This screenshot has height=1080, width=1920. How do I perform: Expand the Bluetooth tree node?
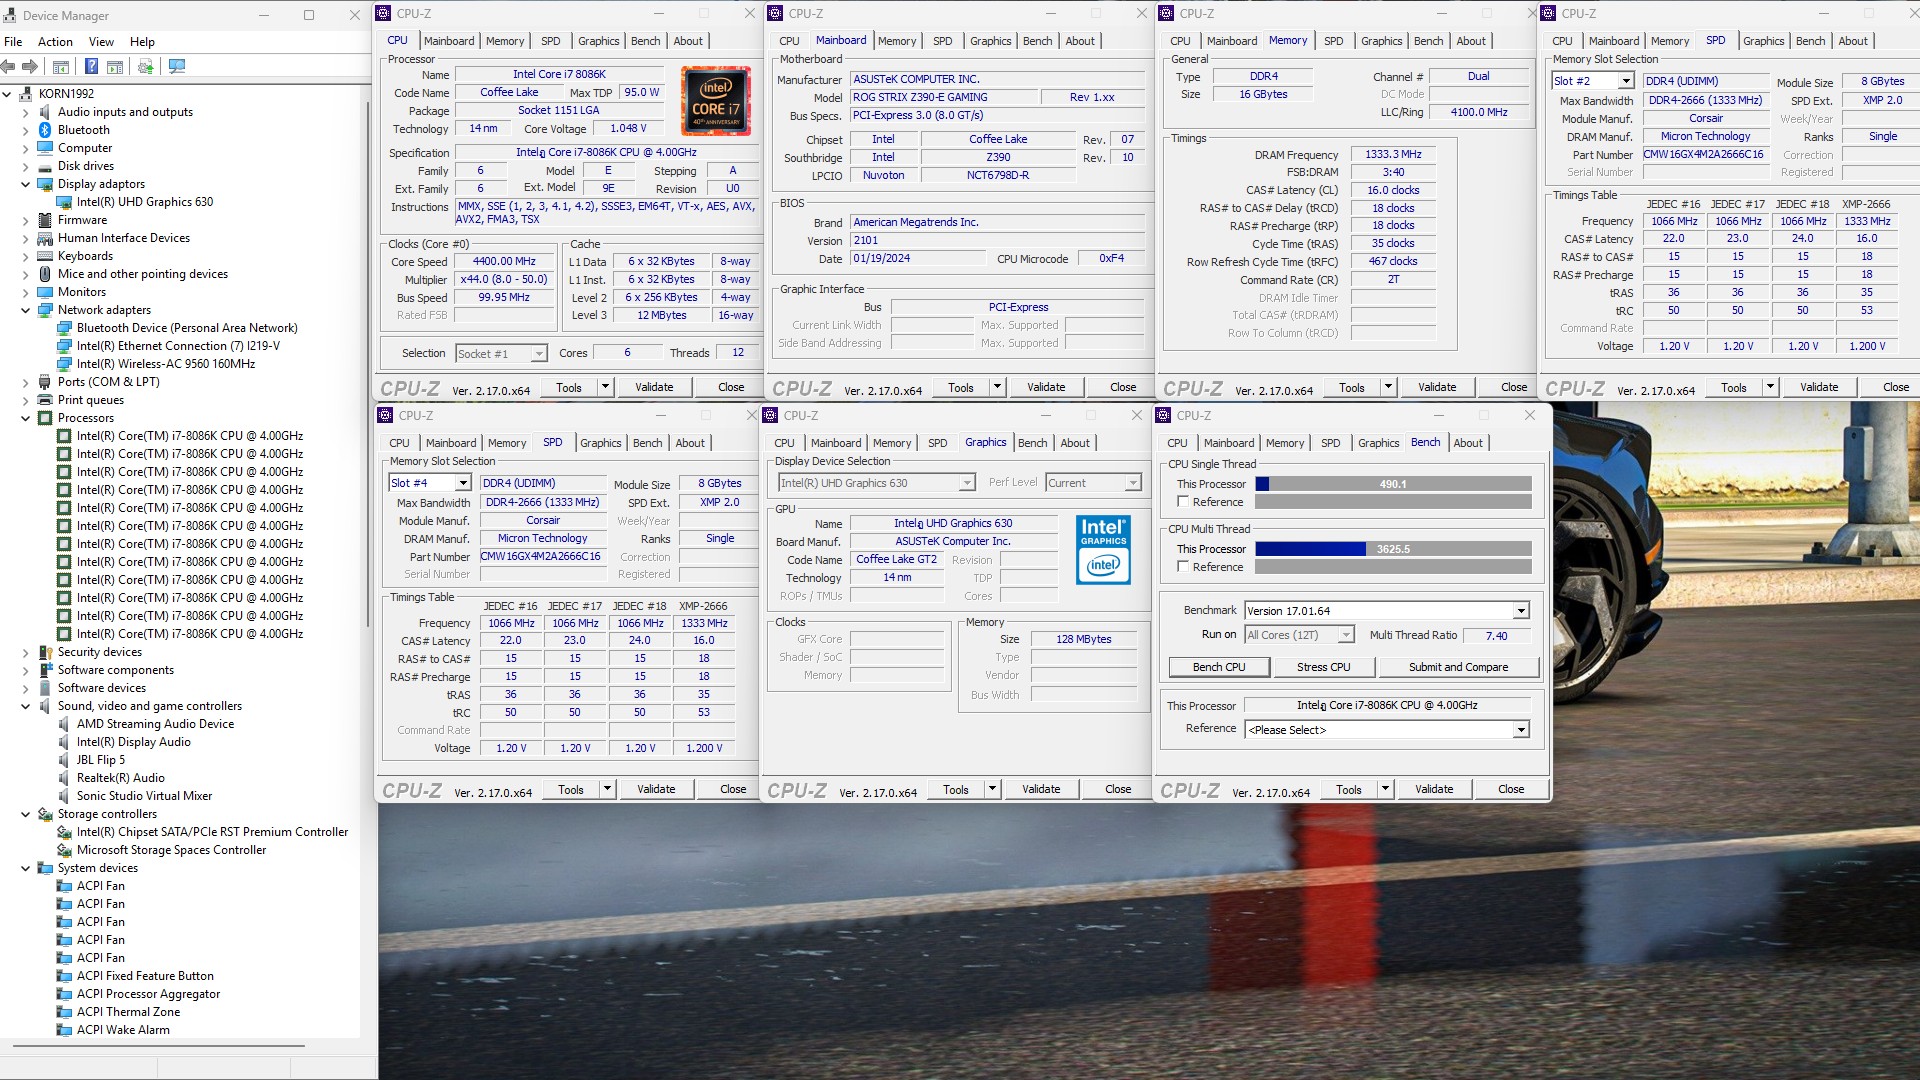[x=25, y=130]
